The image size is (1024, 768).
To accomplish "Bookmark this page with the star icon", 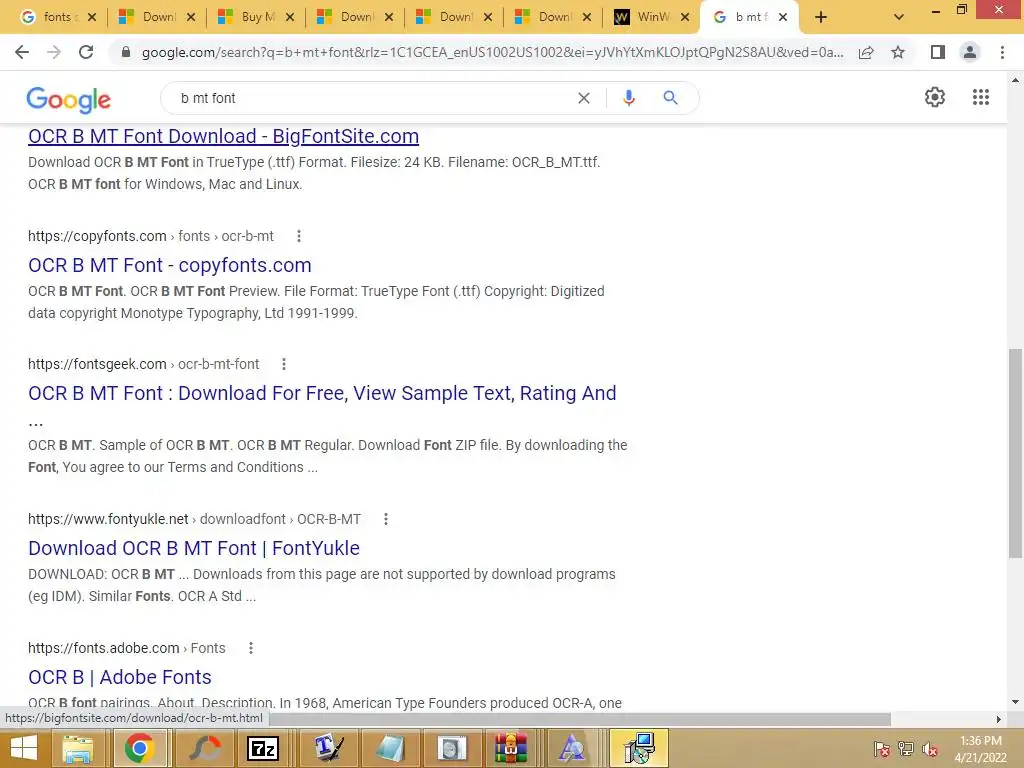I will (898, 52).
